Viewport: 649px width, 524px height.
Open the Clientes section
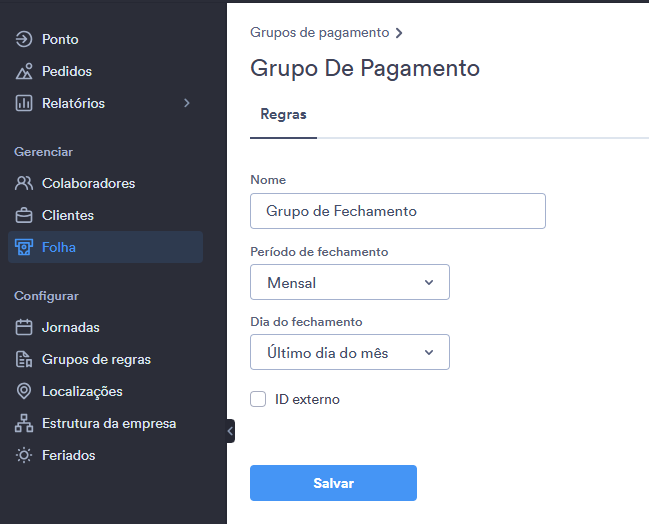106,215
